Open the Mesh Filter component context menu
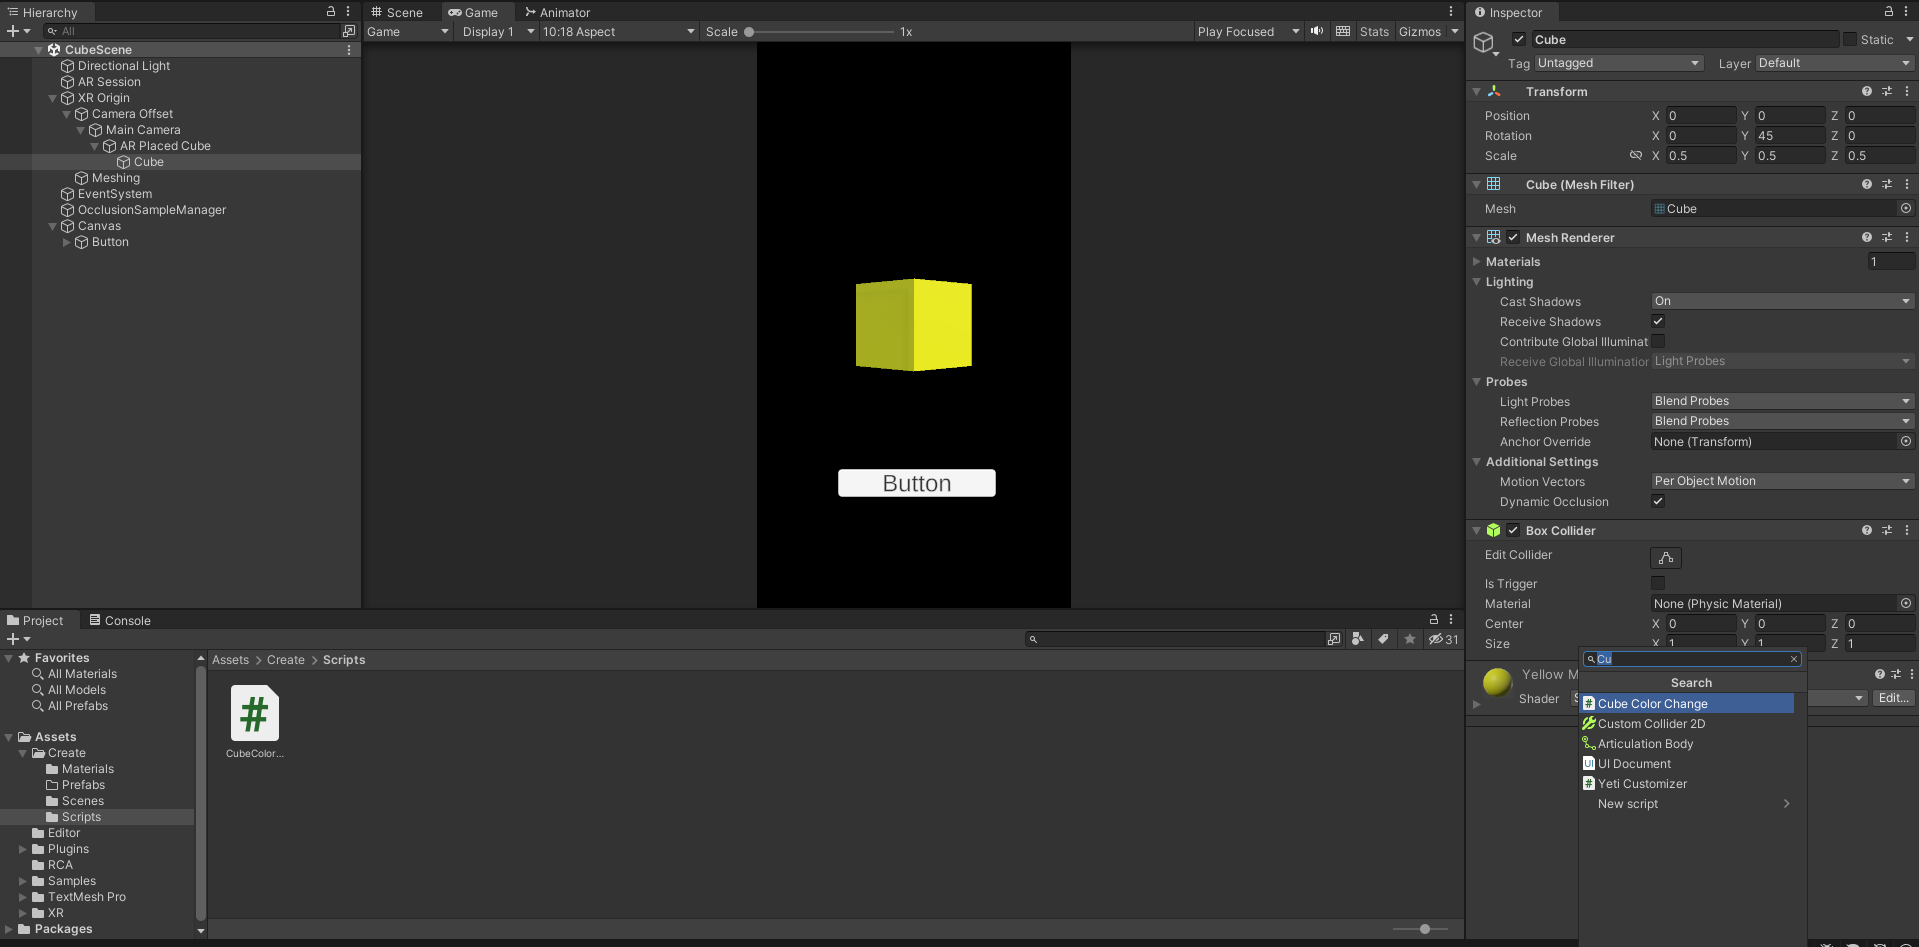 1907,184
